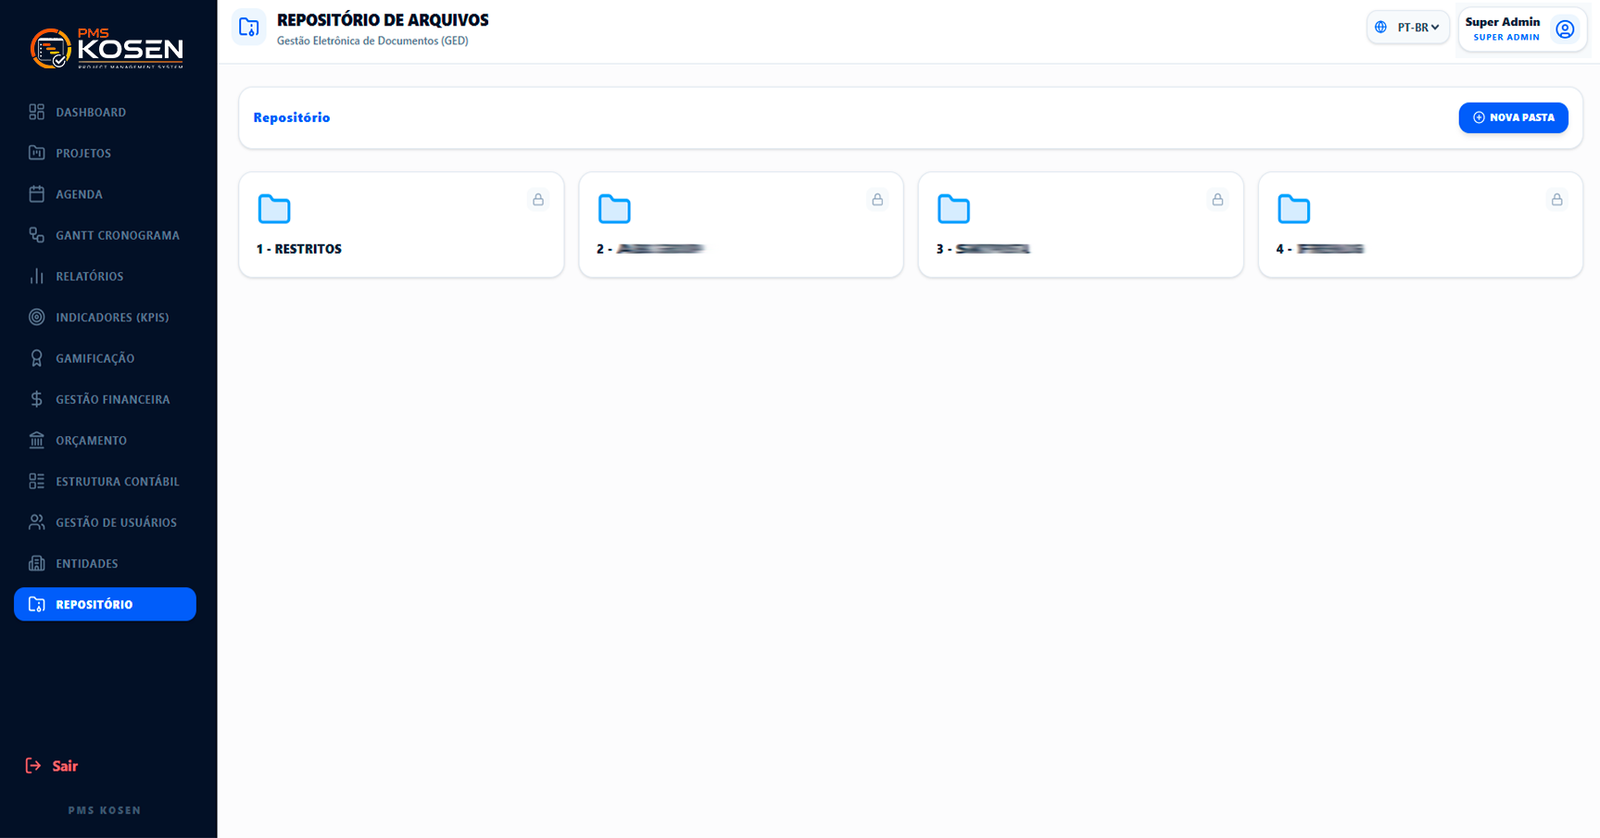Open Orçamento menu item
Screen dimensions: 1600x838
tap(105, 440)
